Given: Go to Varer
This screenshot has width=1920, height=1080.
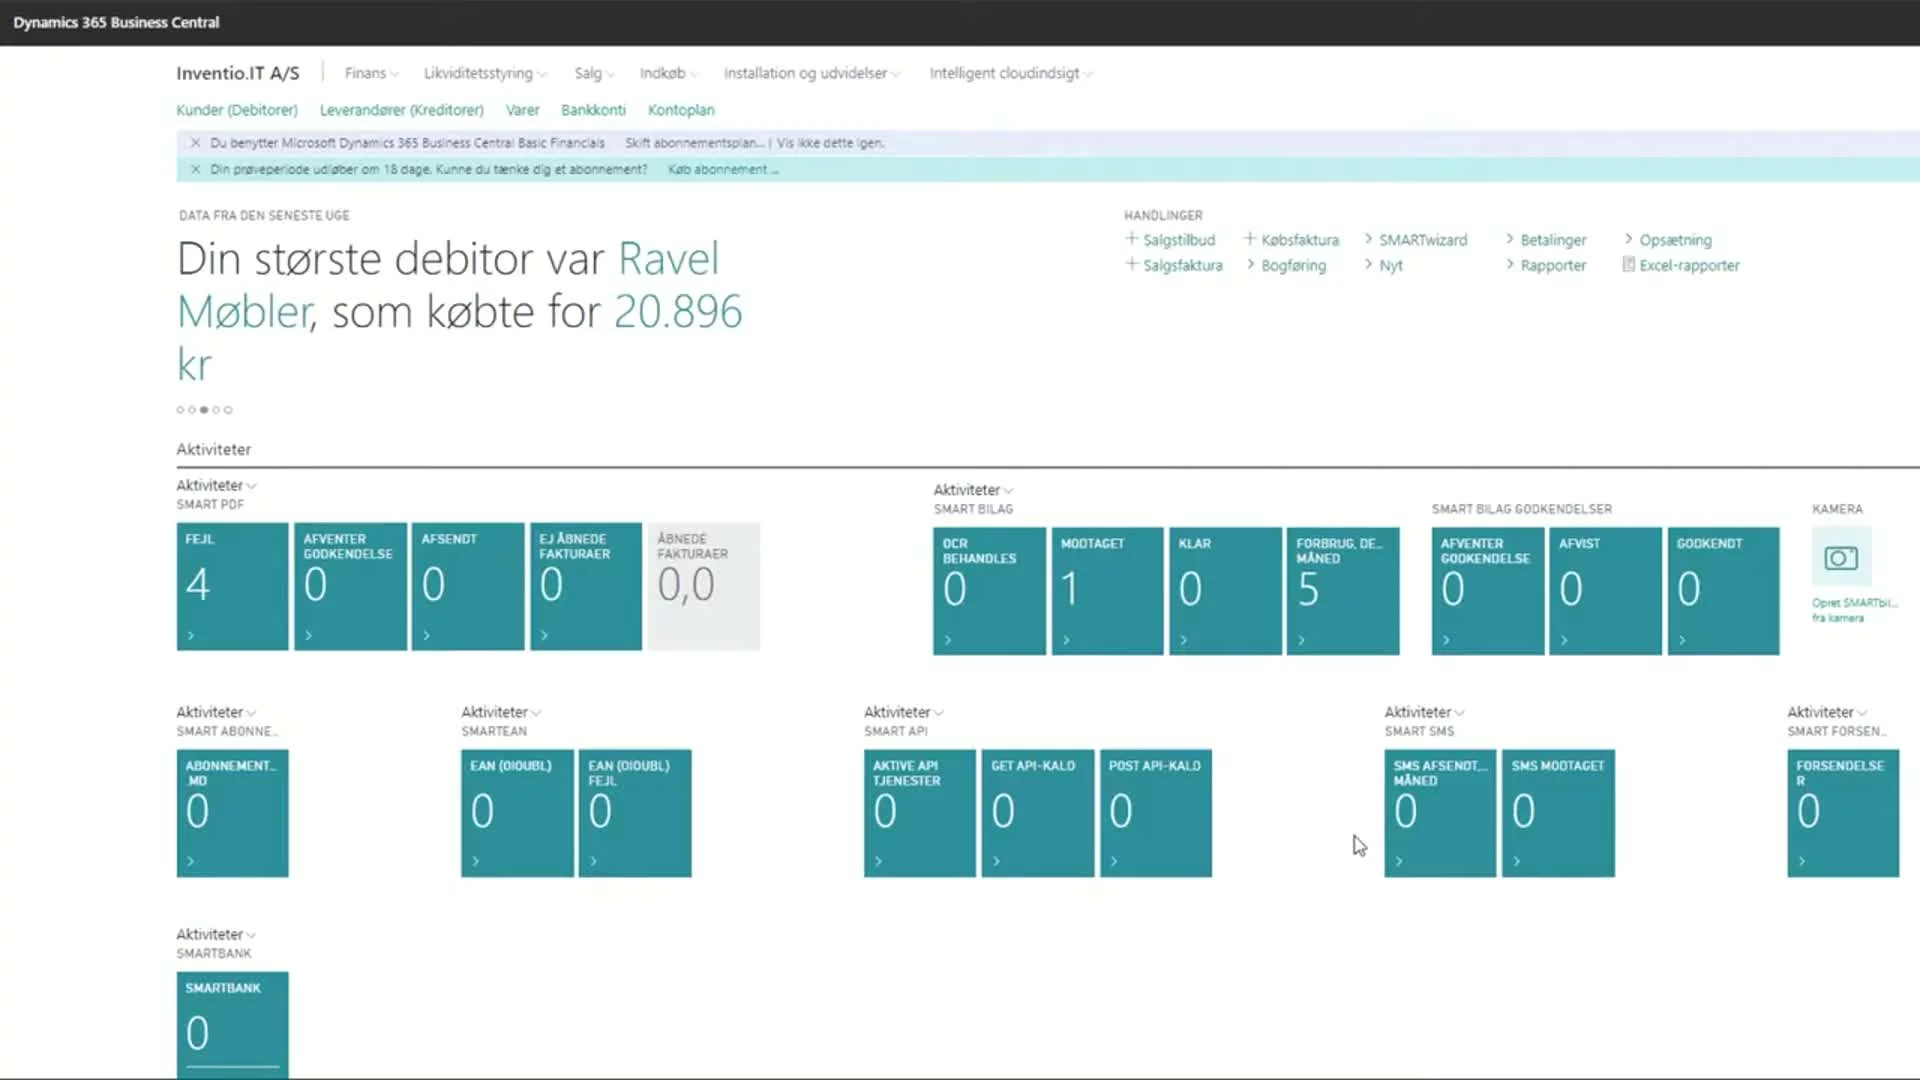Looking at the screenshot, I should pos(522,110).
